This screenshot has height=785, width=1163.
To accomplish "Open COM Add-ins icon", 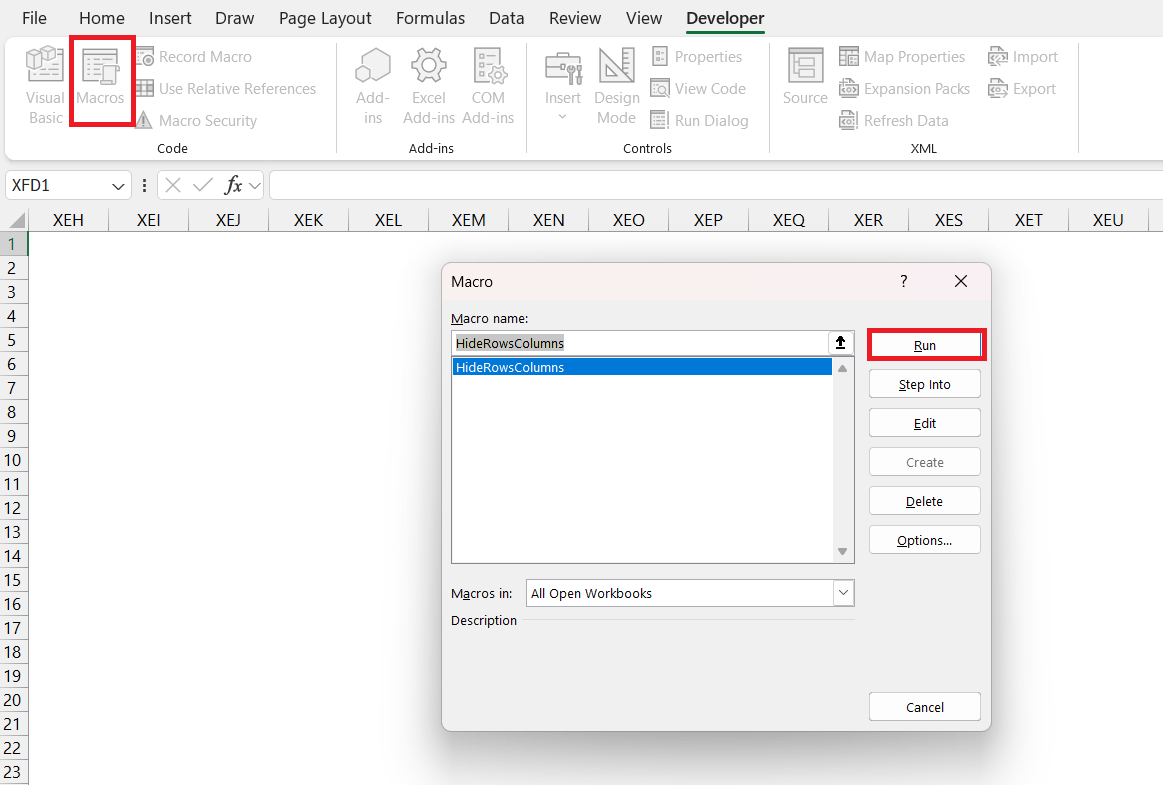I will (488, 66).
